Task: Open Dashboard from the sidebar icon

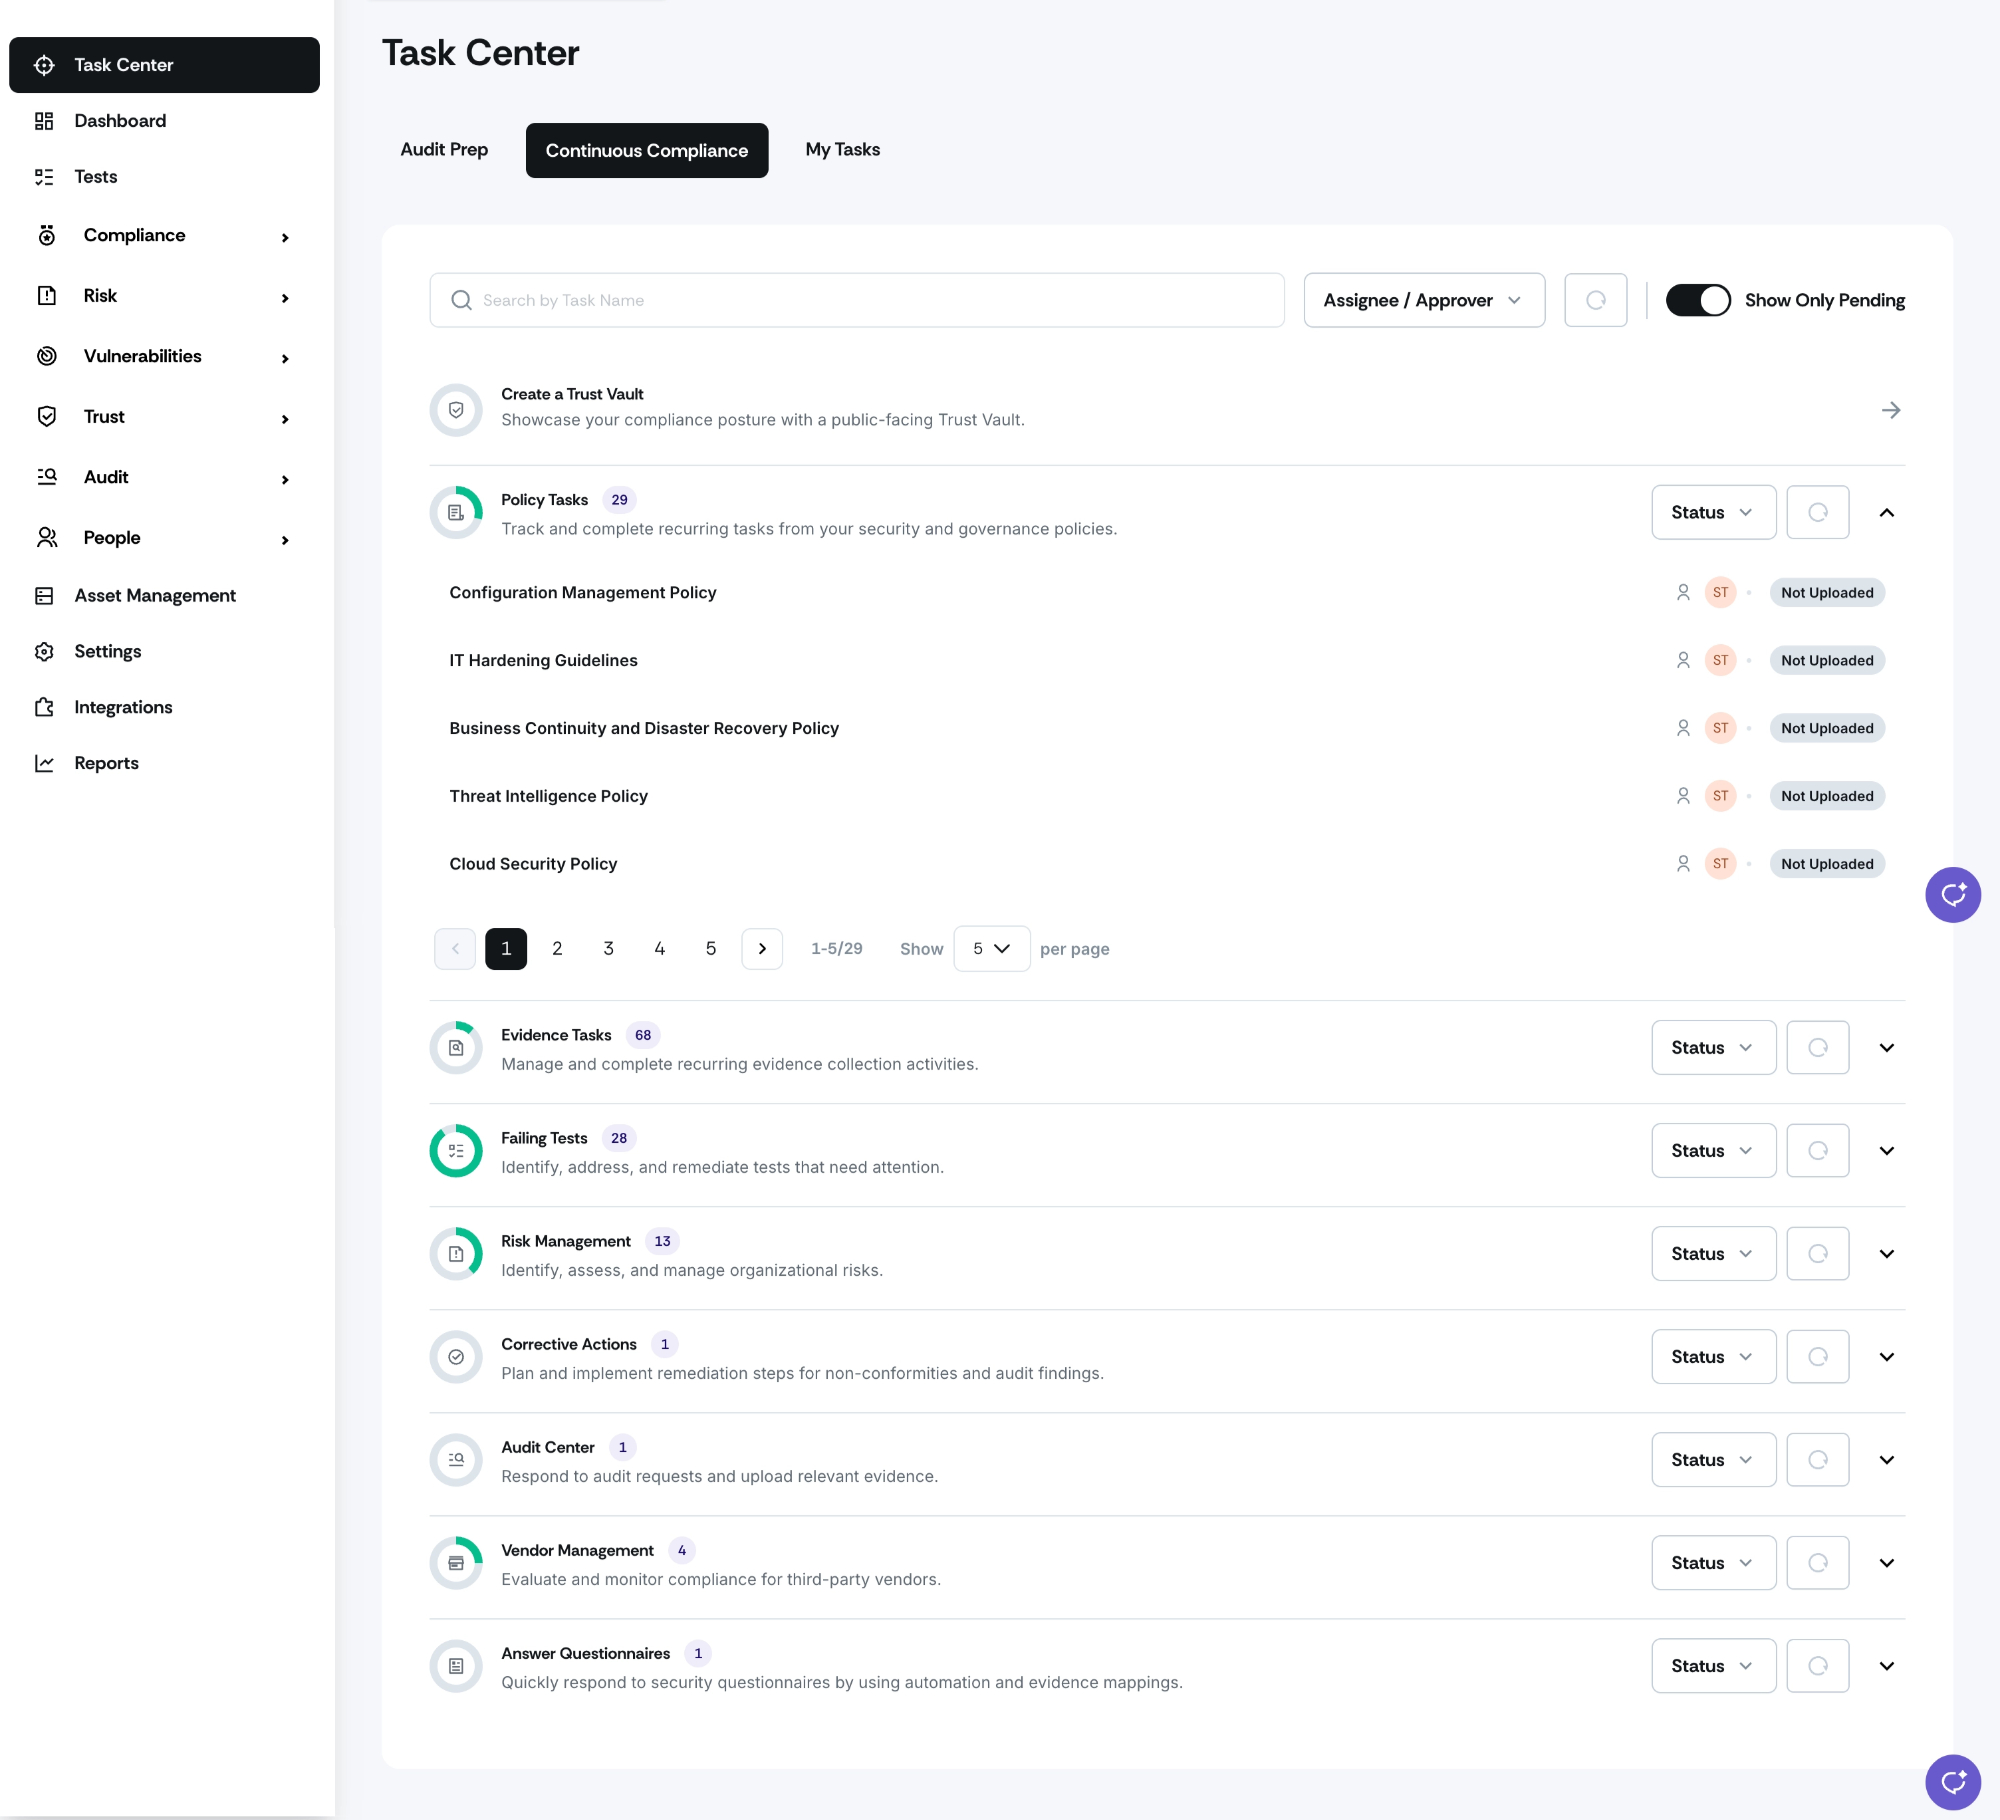Action: [x=44, y=121]
